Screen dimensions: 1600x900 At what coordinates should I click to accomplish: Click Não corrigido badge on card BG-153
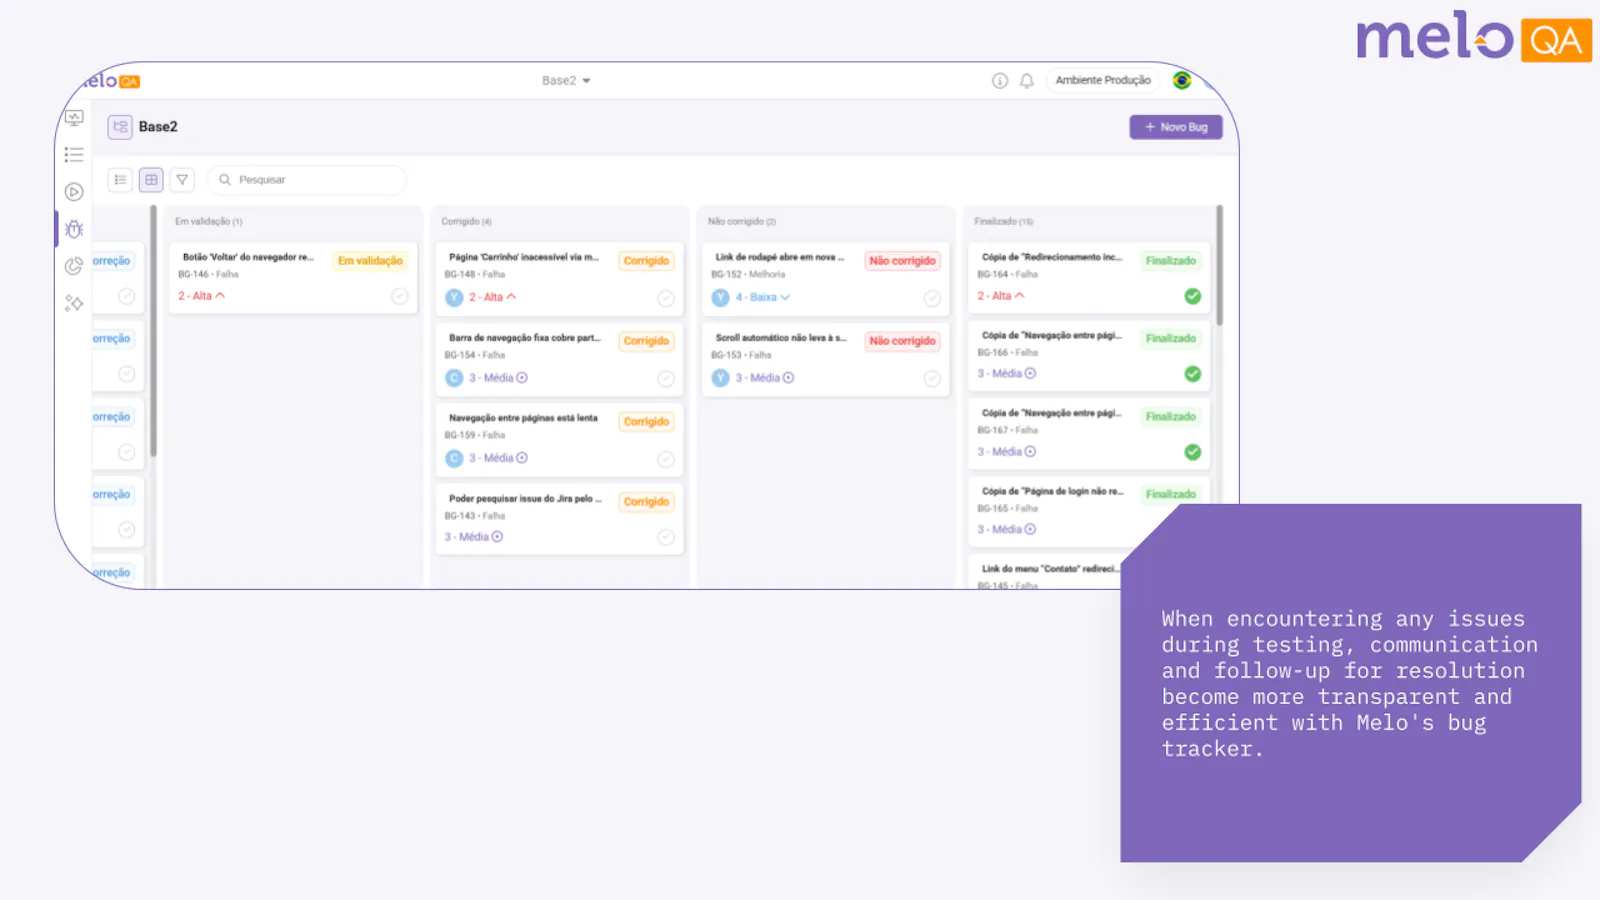(902, 341)
